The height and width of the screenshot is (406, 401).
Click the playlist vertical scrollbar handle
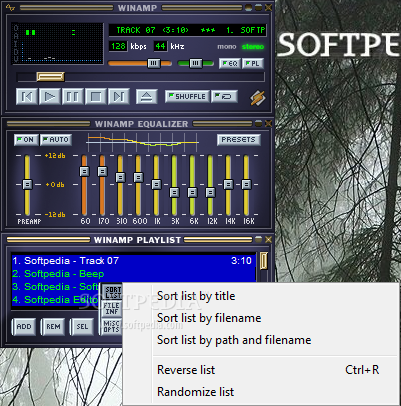tap(263, 260)
